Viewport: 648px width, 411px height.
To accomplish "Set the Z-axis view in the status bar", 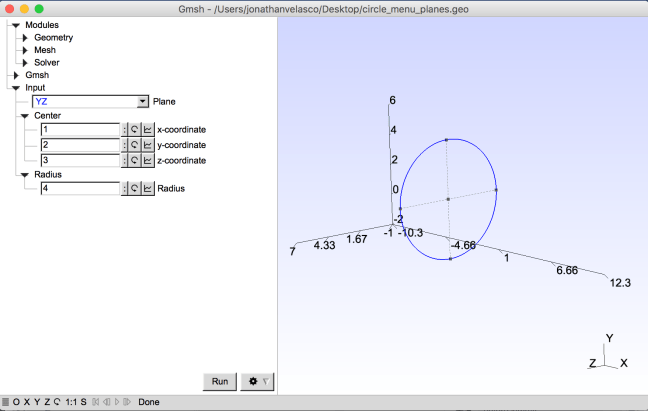I will coord(47,402).
